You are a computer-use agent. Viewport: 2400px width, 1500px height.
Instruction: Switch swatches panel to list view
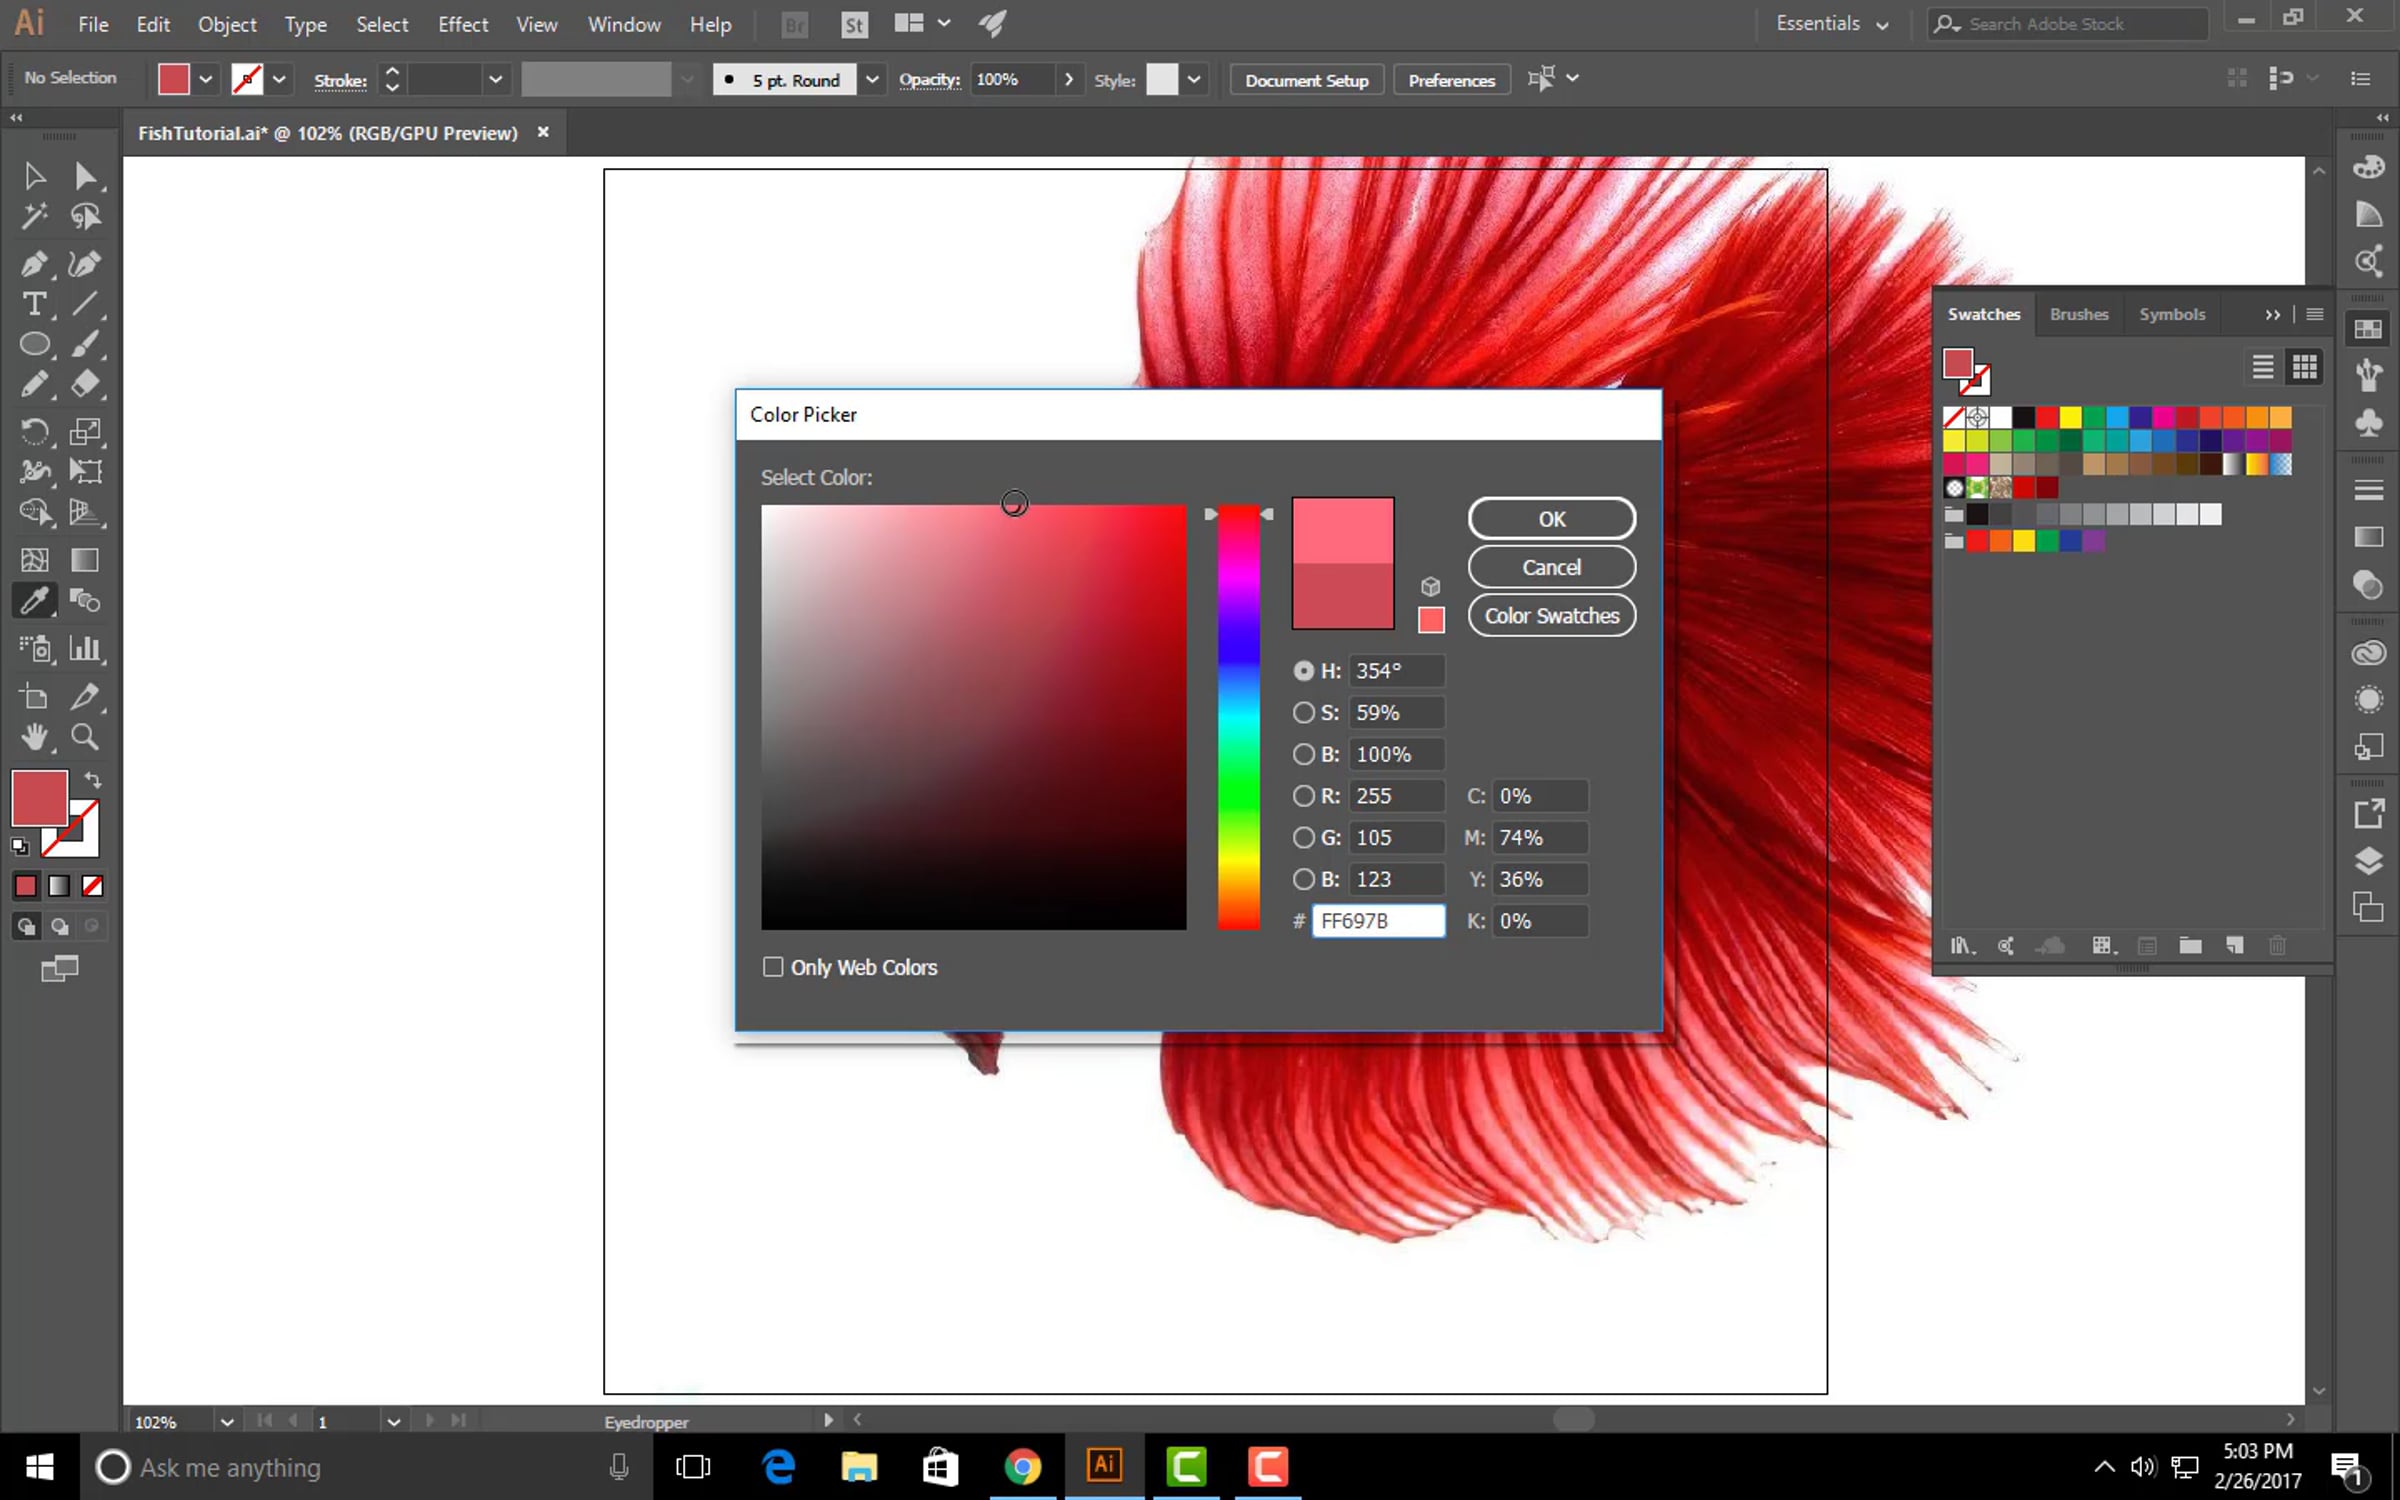pyautogui.click(x=2262, y=367)
